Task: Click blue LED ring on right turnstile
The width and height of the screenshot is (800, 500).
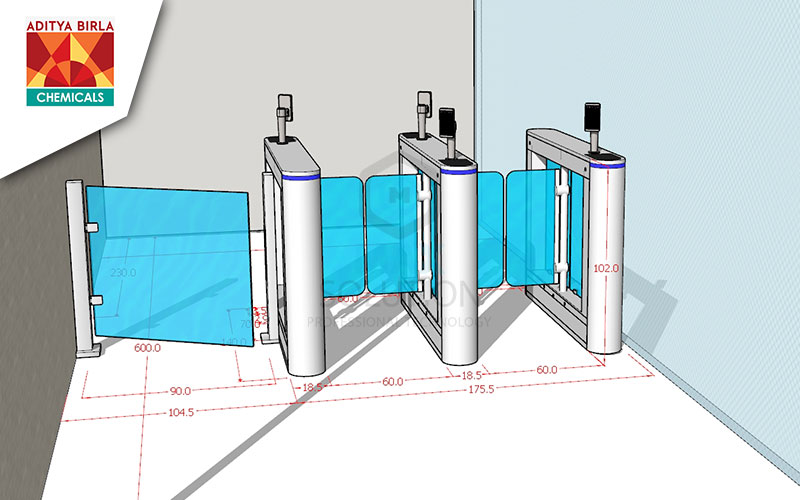Action: 606,160
